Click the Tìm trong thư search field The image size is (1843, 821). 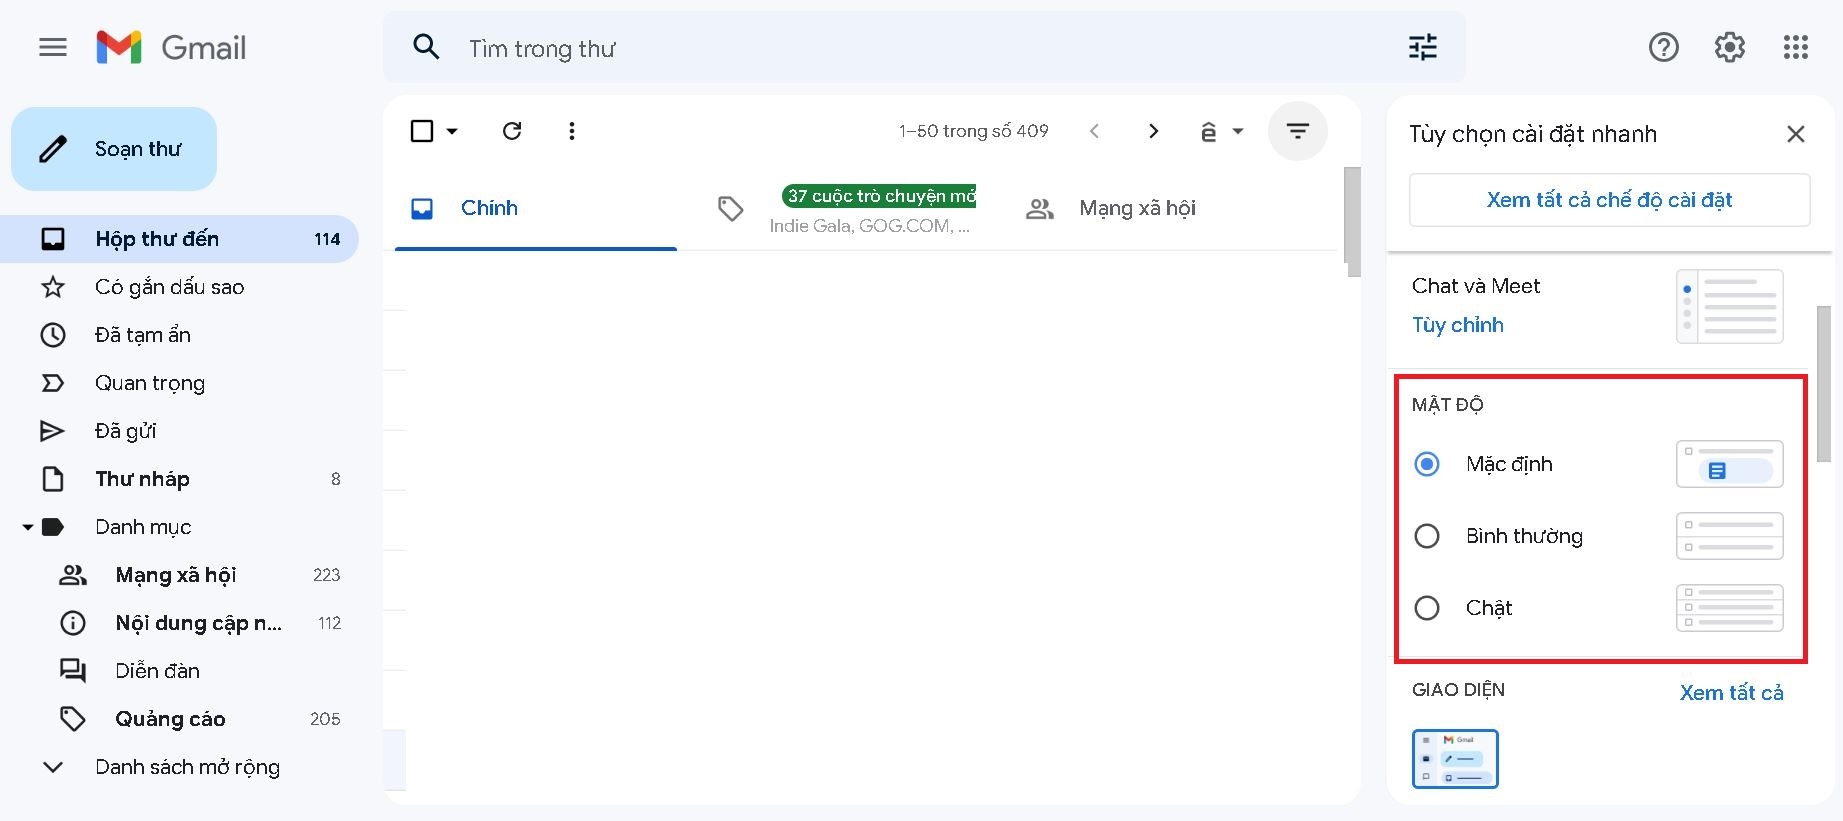coord(925,48)
